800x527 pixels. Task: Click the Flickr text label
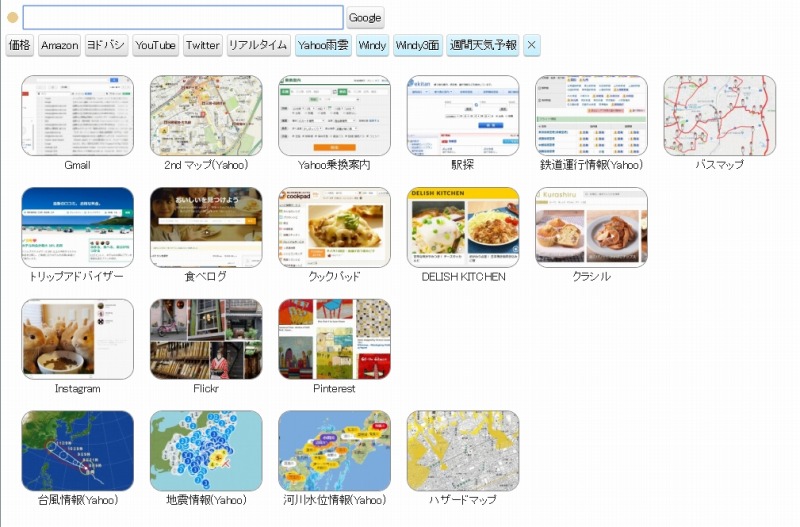[x=206, y=389]
